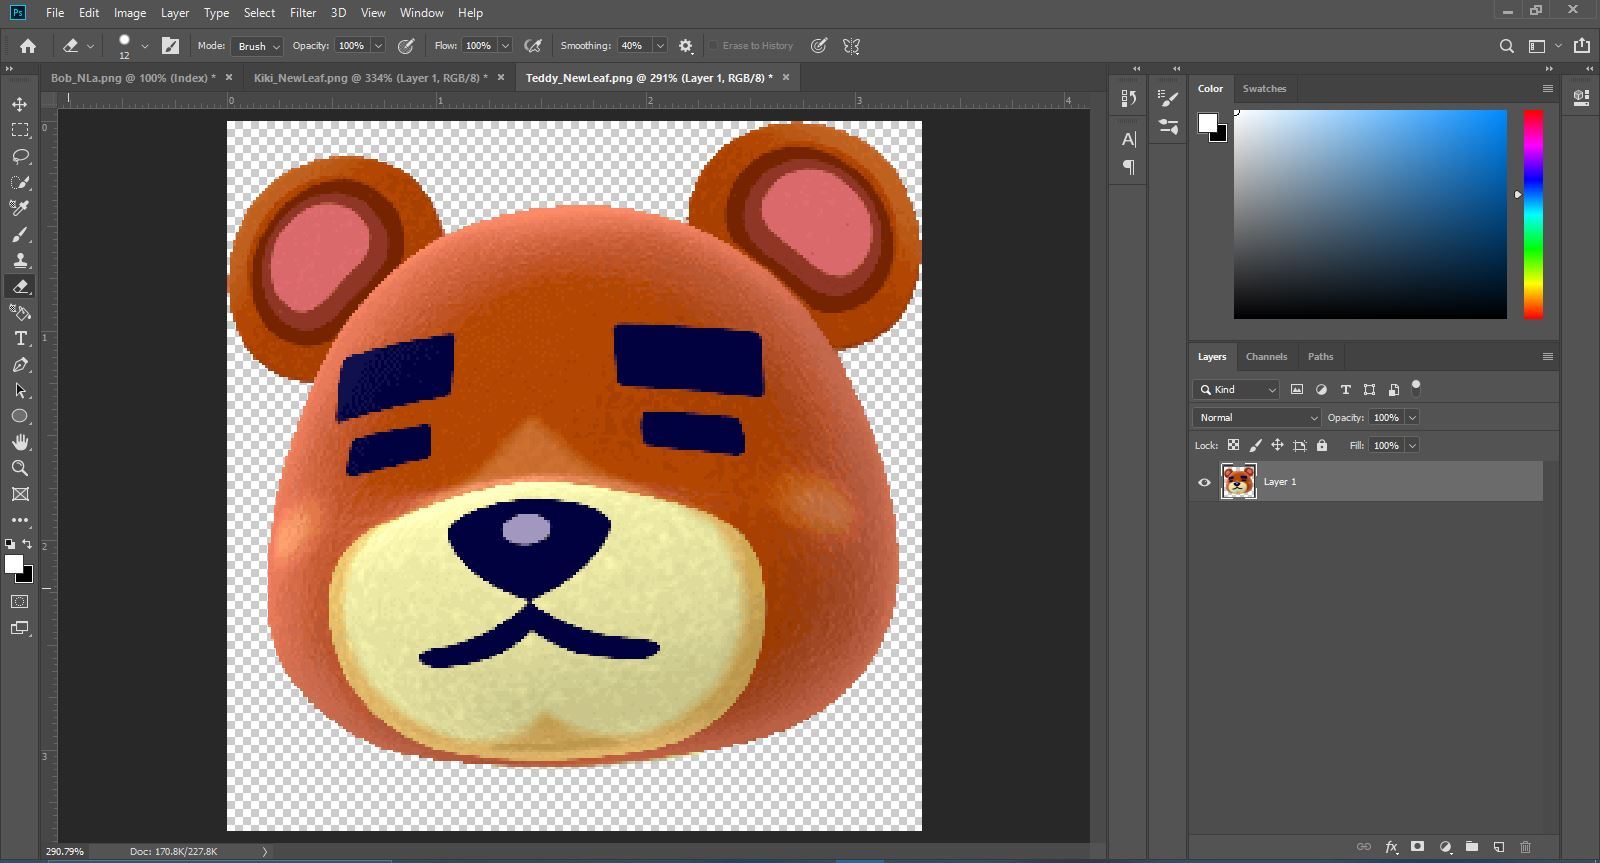Select the Lasso tool

pos(20,156)
